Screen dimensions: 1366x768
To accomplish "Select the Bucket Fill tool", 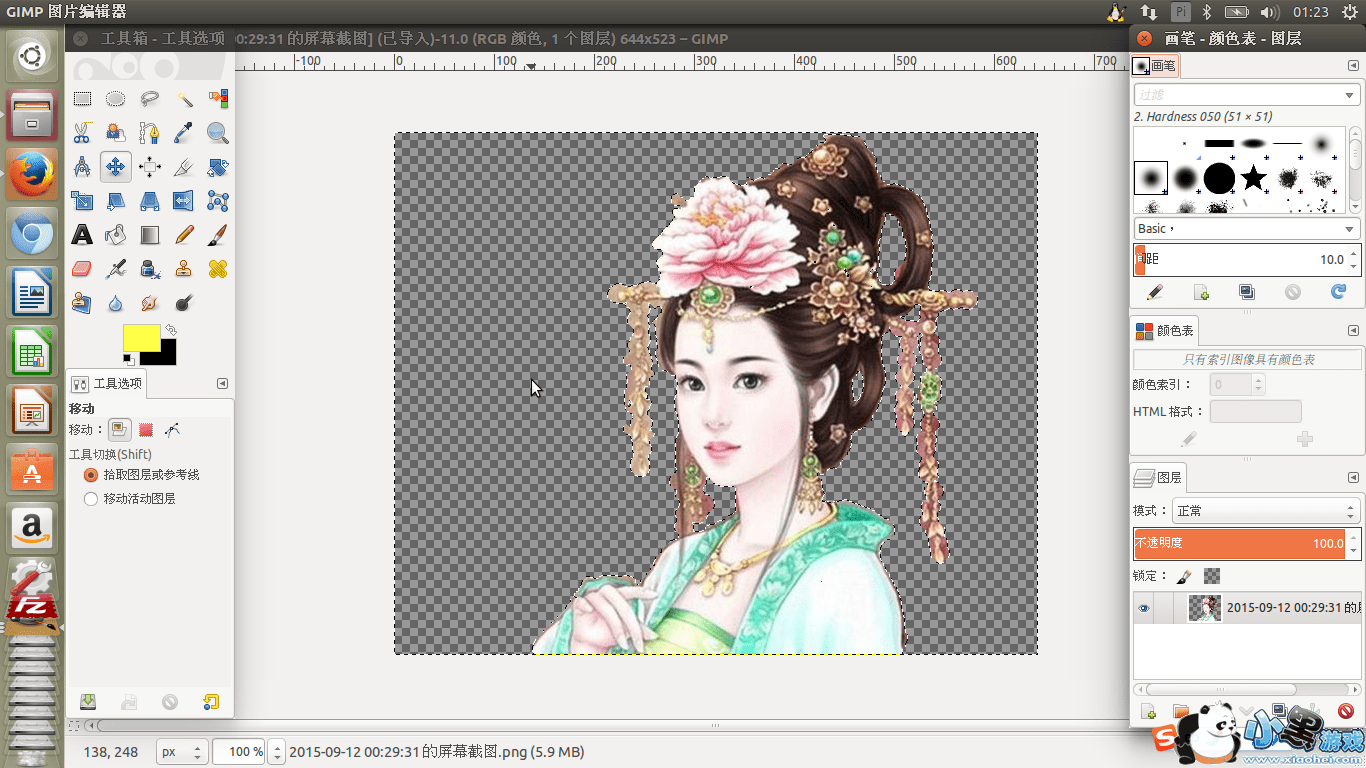I will point(116,235).
